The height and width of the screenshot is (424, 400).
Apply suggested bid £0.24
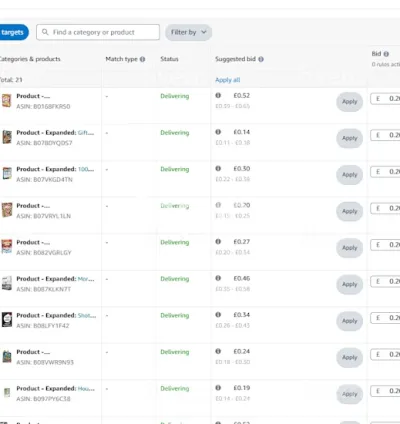[x=349, y=357]
